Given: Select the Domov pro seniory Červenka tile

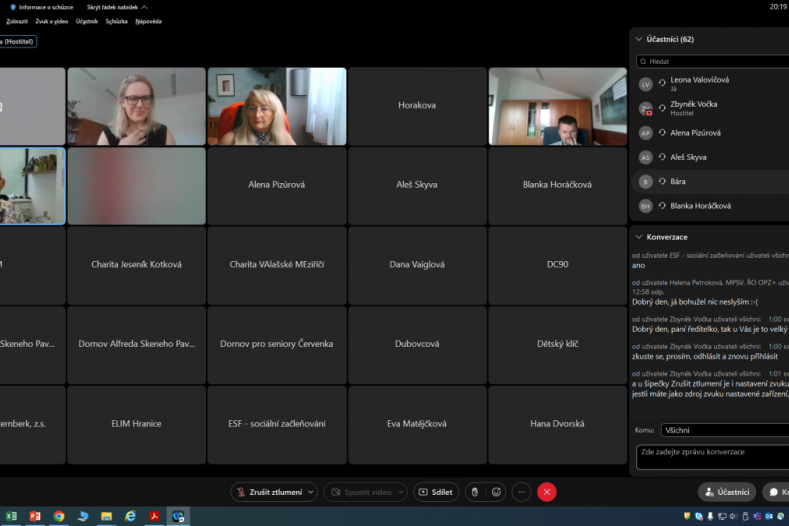Looking at the screenshot, I should pyautogui.click(x=277, y=345).
